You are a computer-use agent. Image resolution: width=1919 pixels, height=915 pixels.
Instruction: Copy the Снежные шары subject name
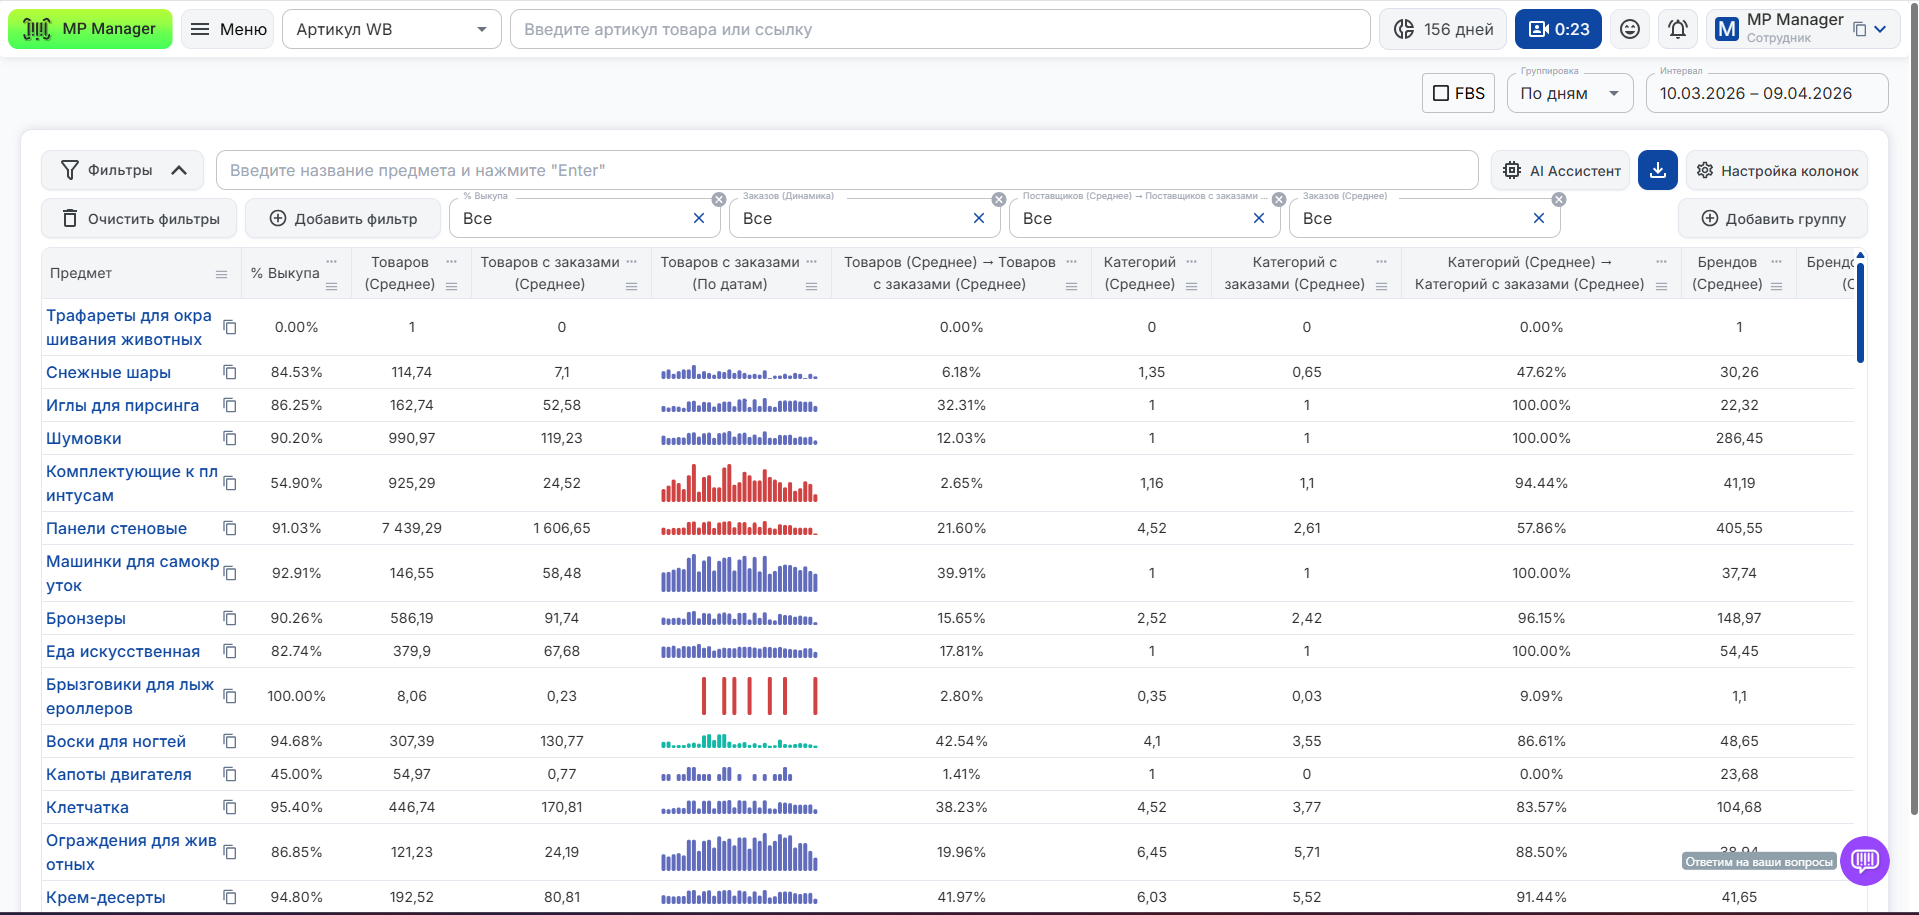(x=230, y=372)
